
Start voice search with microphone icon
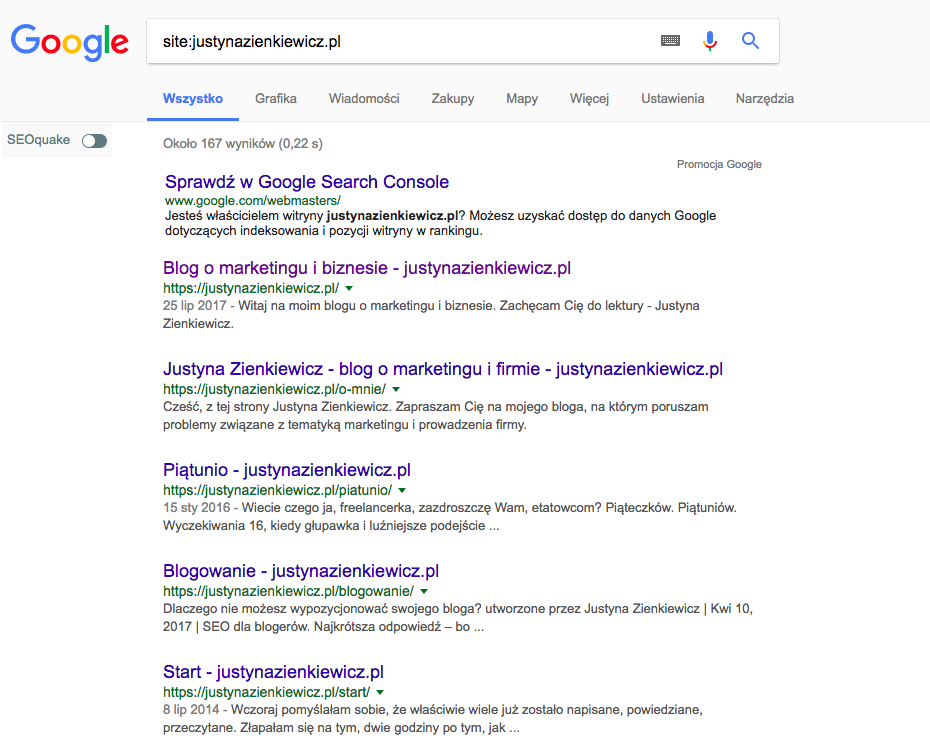pyautogui.click(x=710, y=41)
